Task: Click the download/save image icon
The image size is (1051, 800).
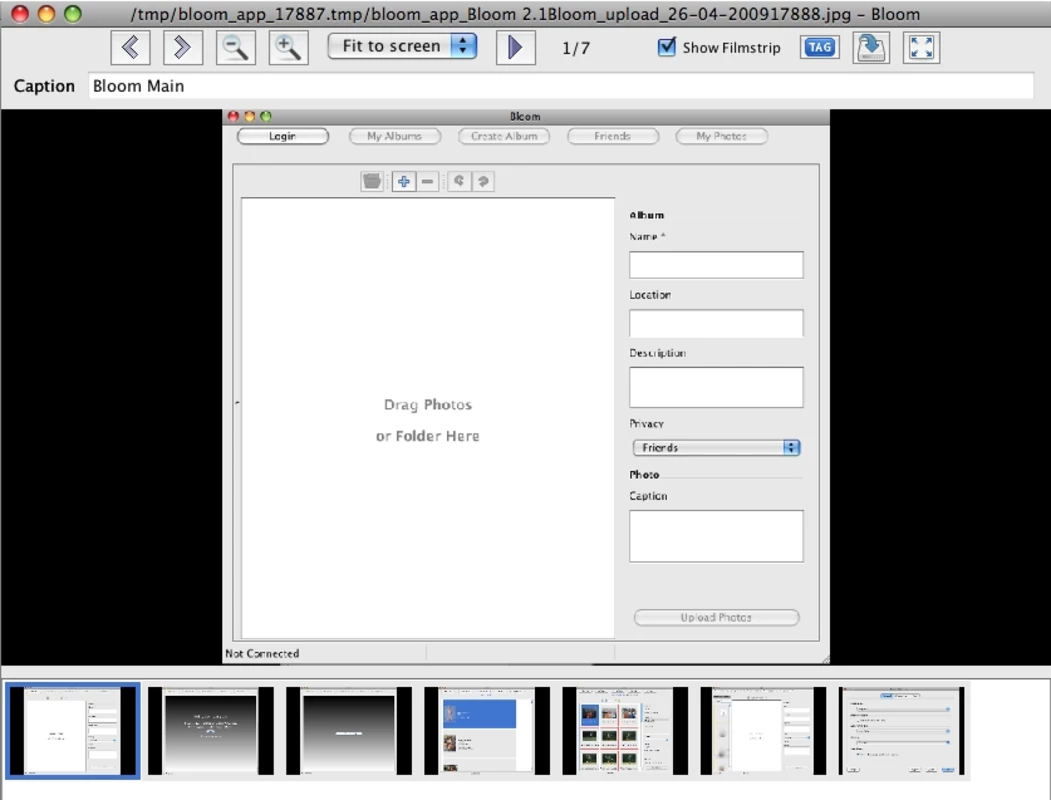Action: pos(871,48)
